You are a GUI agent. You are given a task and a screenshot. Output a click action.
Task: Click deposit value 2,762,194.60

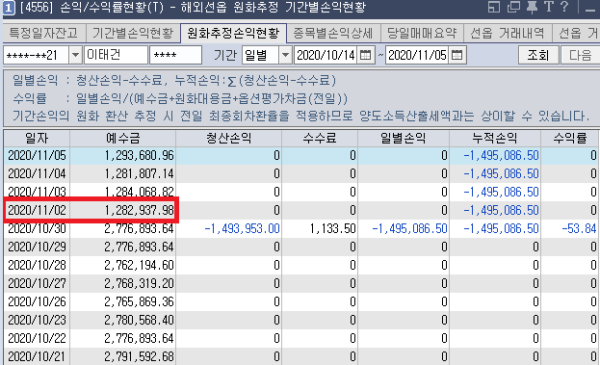point(139,266)
